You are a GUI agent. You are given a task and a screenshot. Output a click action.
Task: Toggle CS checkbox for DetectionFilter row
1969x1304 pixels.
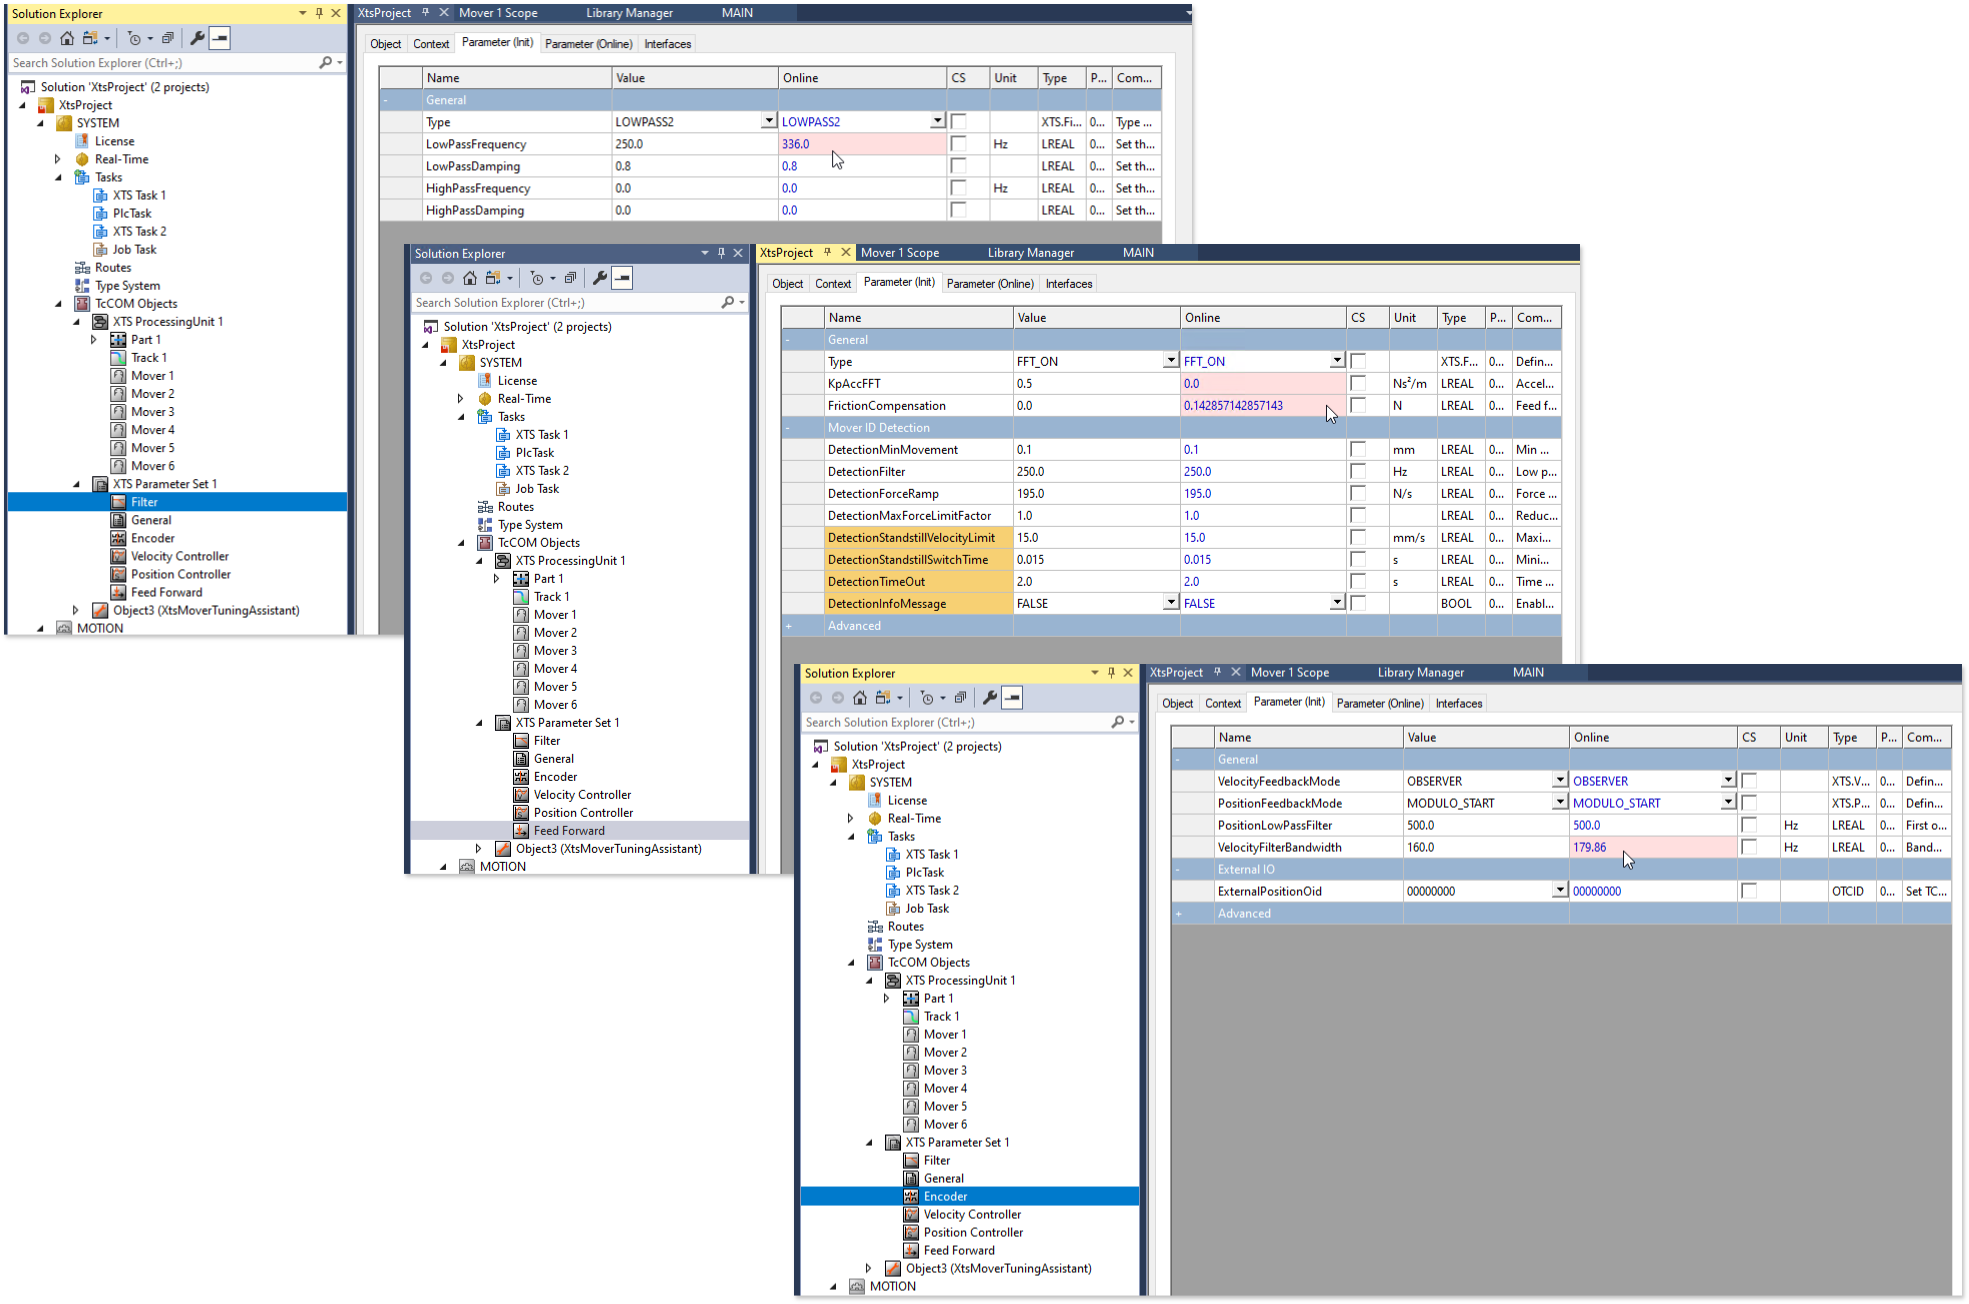click(1358, 472)
